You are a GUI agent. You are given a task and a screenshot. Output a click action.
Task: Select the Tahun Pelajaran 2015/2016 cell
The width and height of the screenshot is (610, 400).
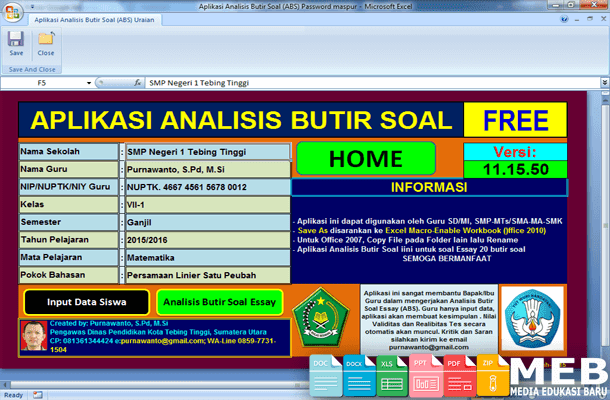208,240
